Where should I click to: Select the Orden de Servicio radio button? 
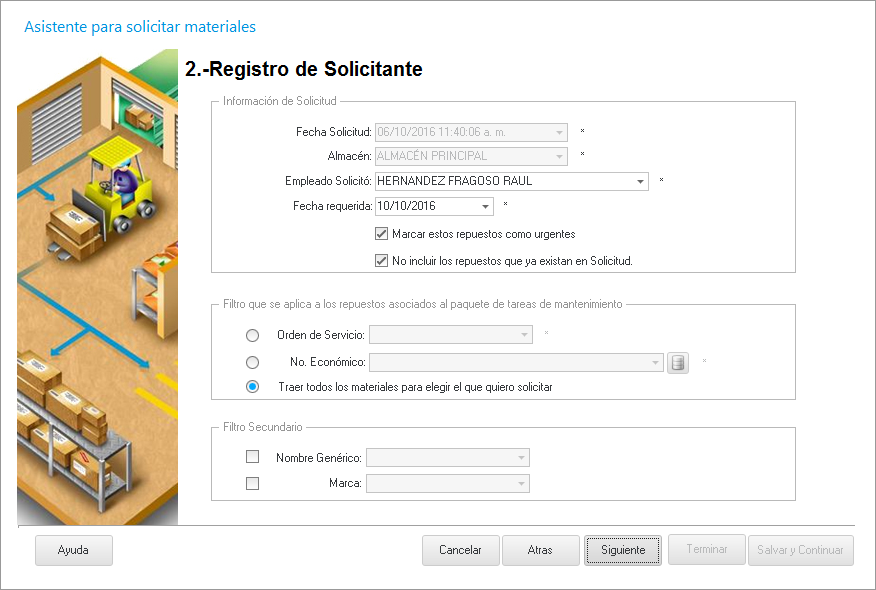pos(252,335)
